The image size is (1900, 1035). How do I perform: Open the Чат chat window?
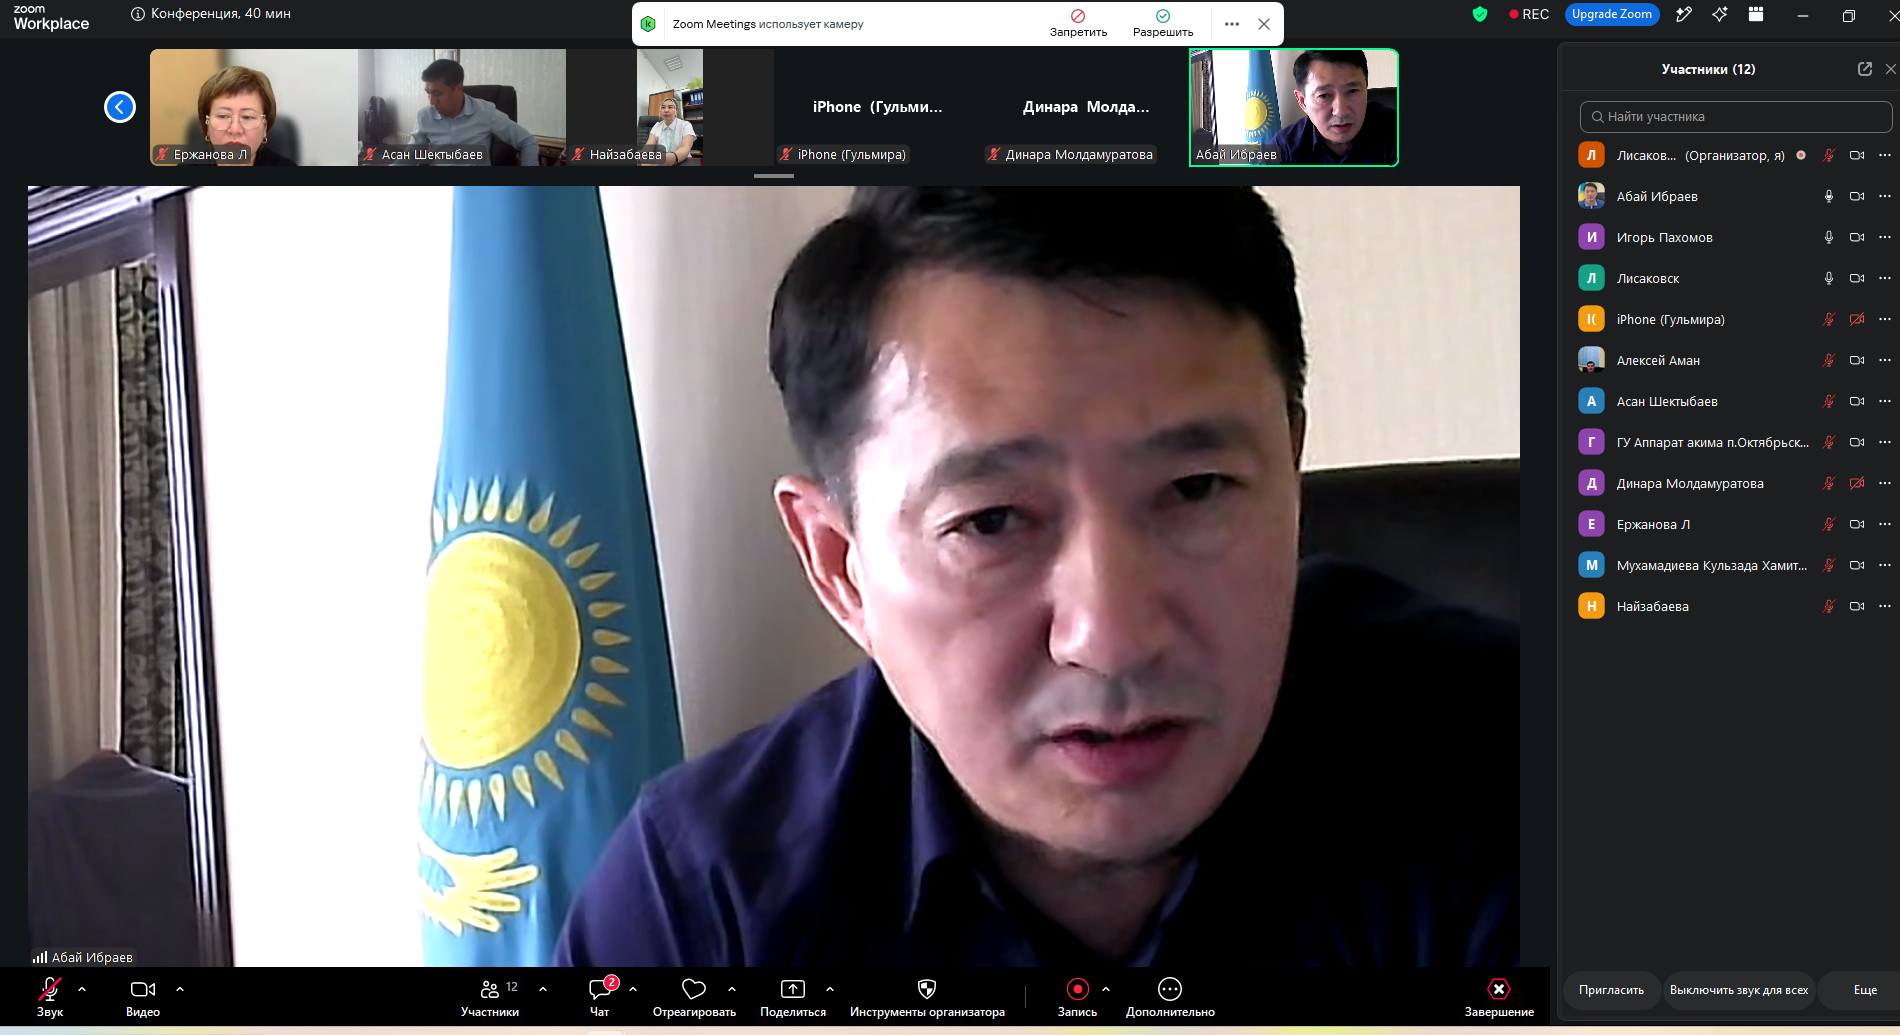[x=600, y=997]
